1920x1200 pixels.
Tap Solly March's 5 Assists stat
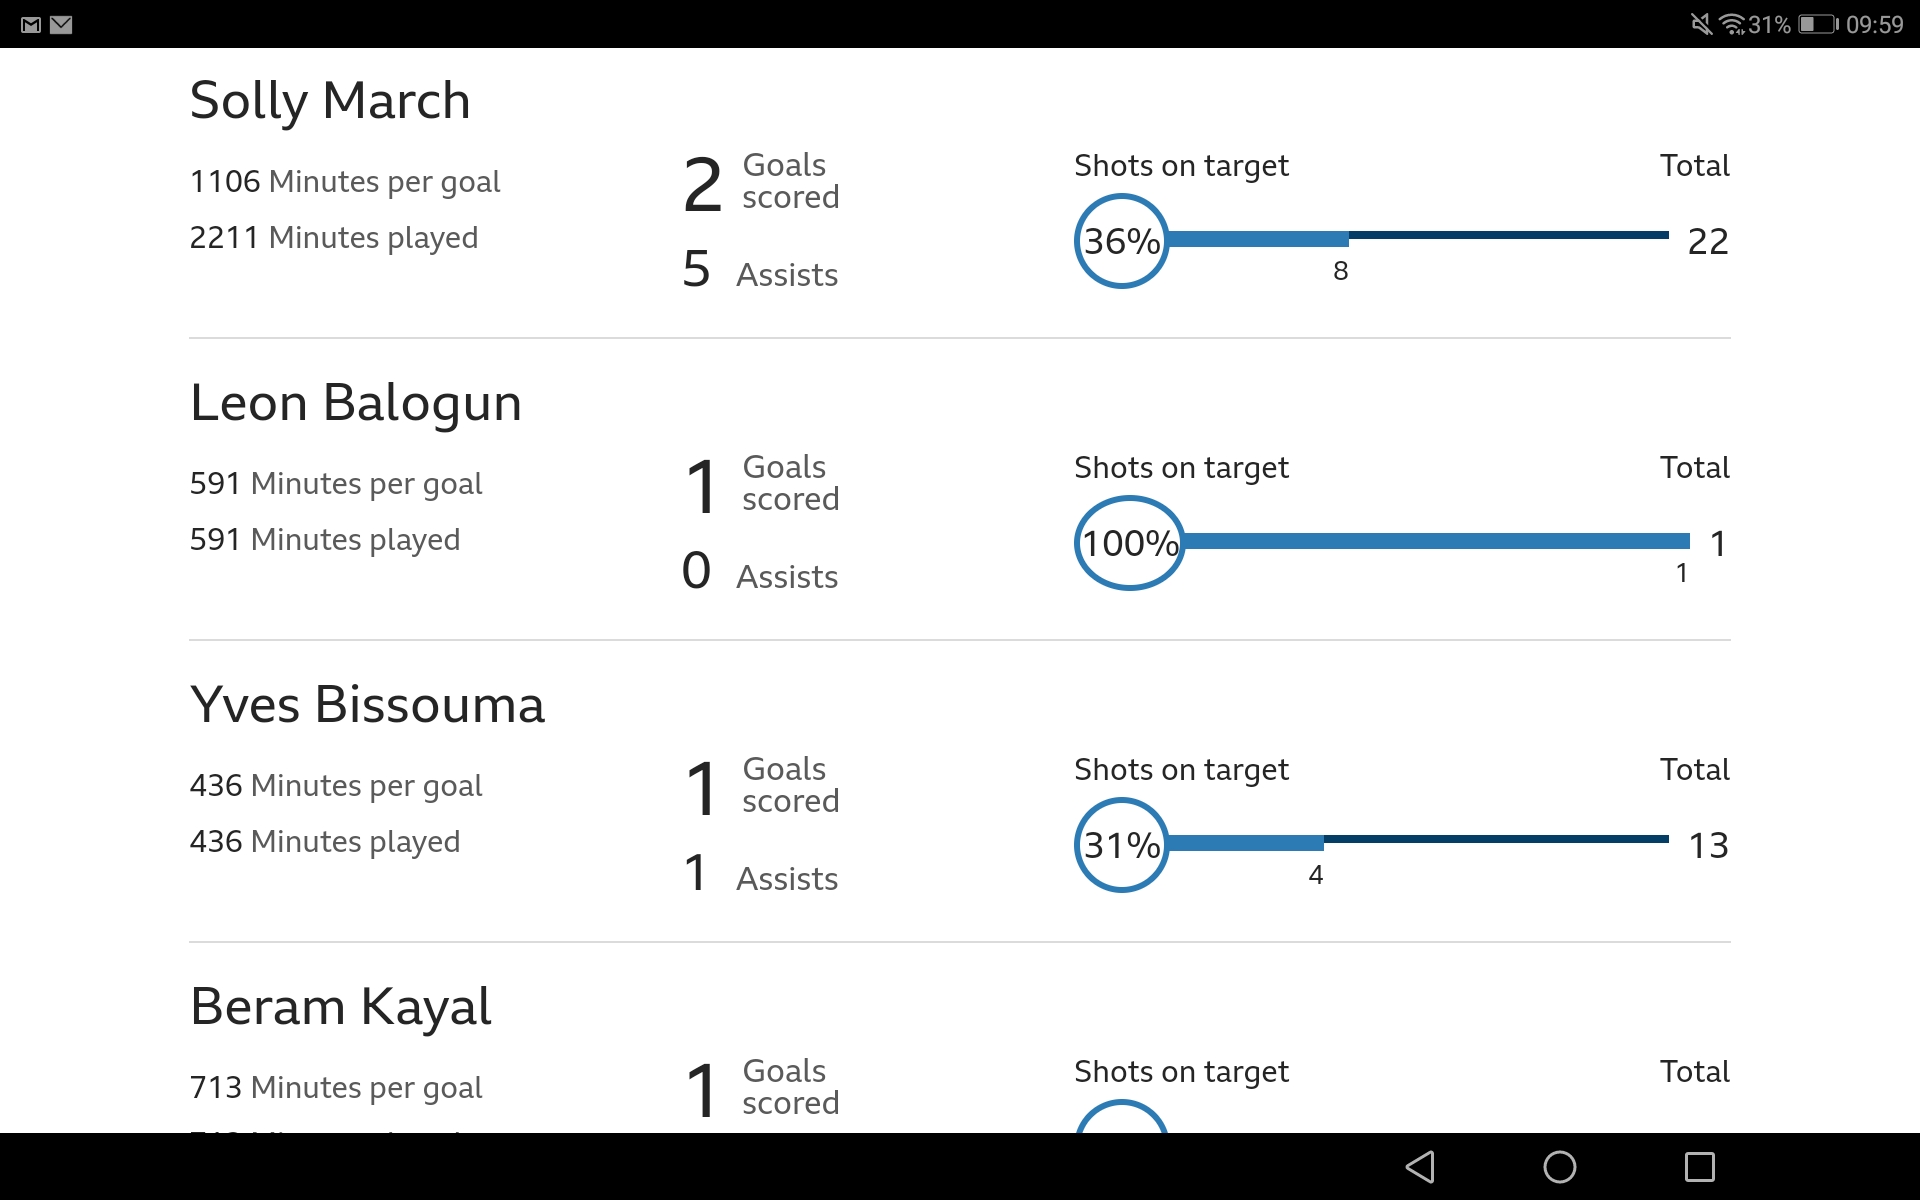(760, 271)
